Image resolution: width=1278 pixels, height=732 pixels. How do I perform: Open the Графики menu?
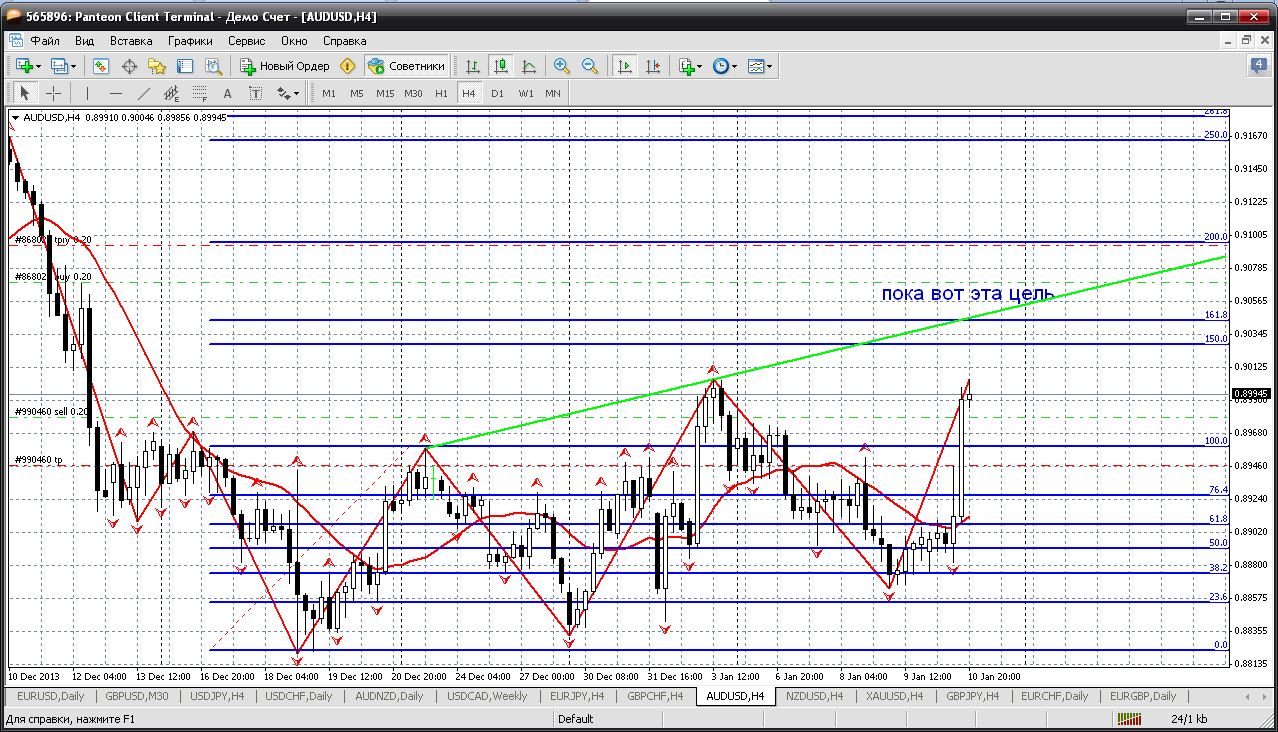click(x=190, y=41)
